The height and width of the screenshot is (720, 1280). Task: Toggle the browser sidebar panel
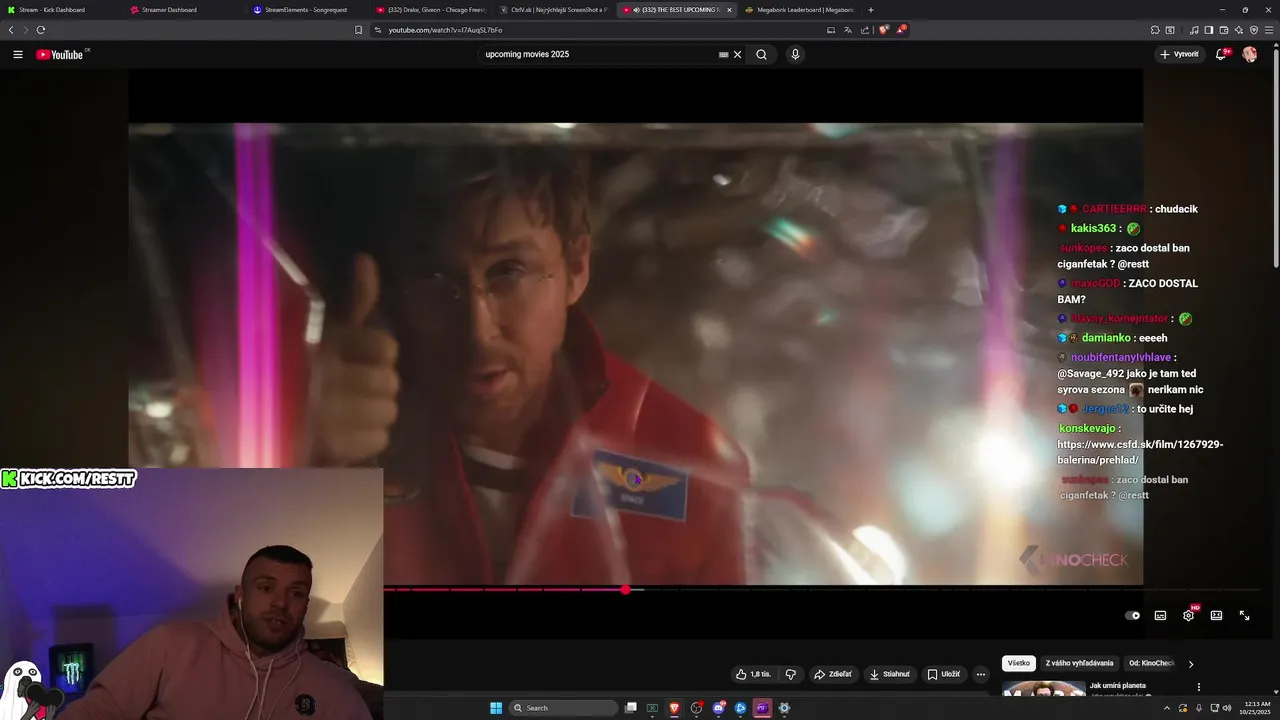[x=1208, y=30]
